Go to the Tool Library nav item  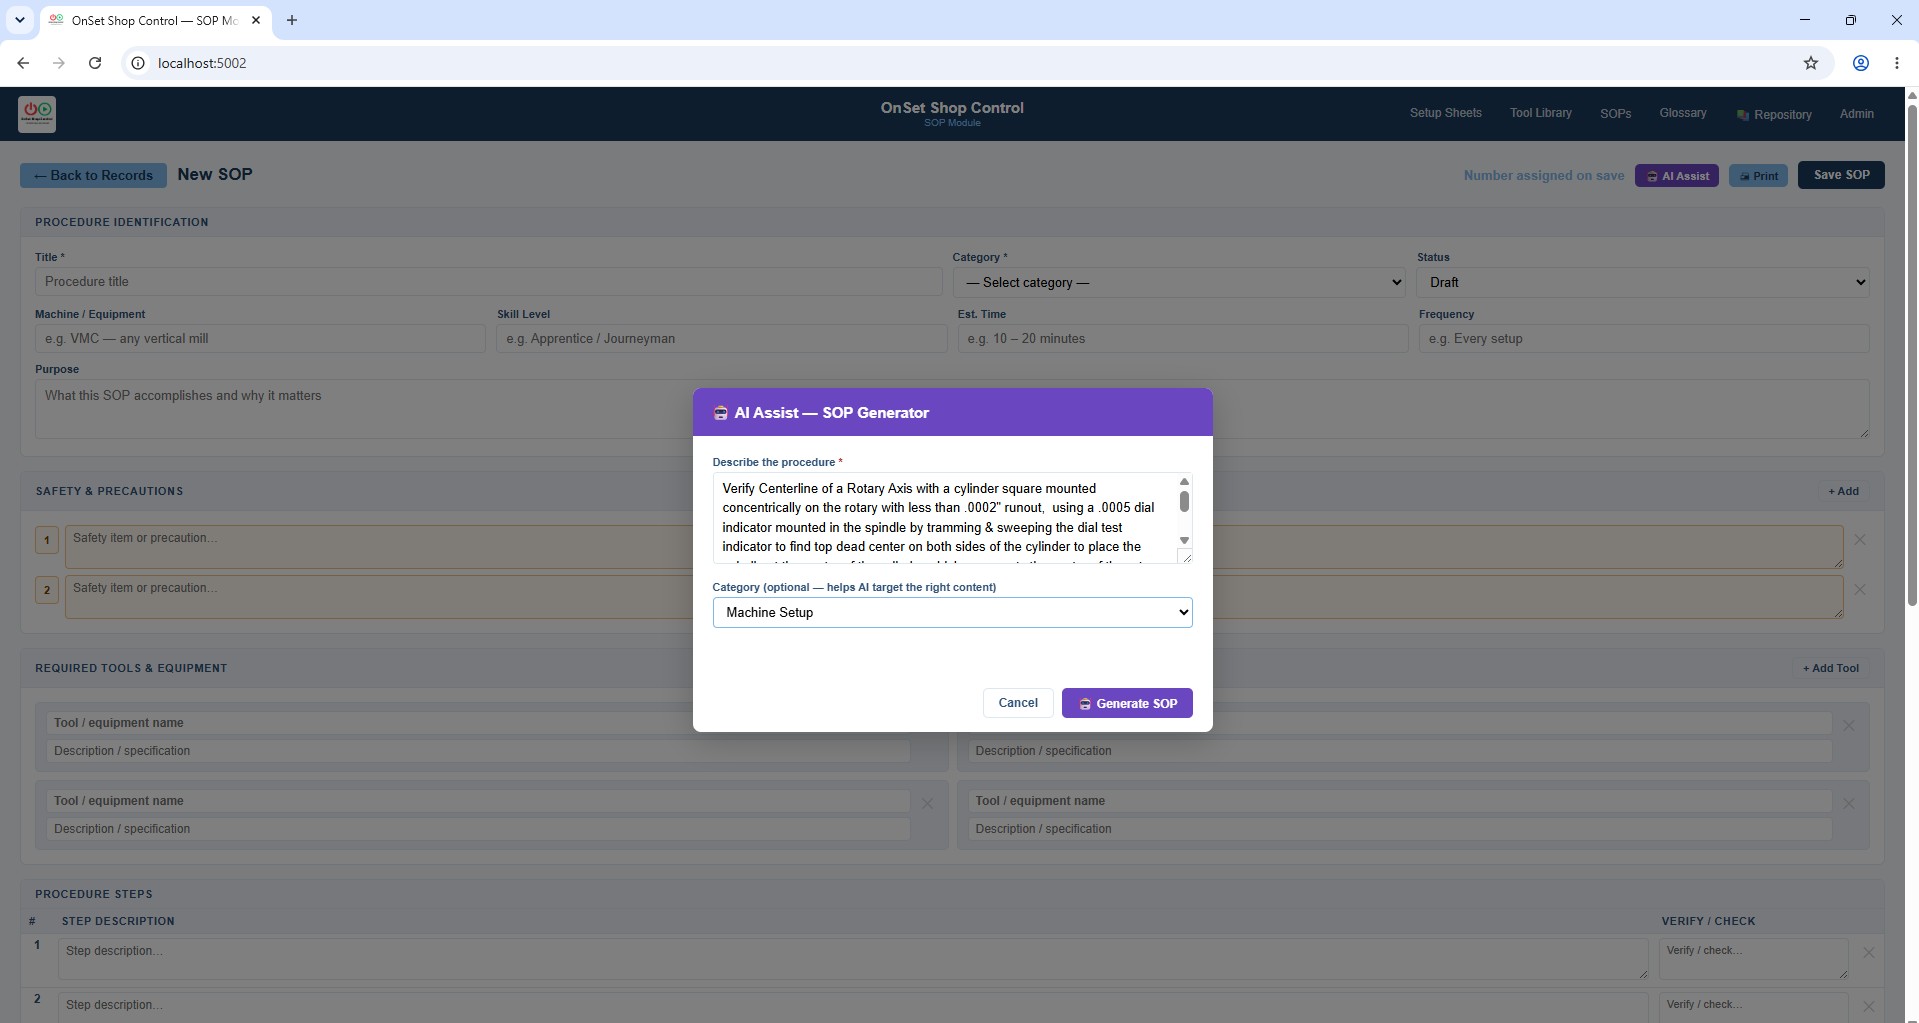1540,113
